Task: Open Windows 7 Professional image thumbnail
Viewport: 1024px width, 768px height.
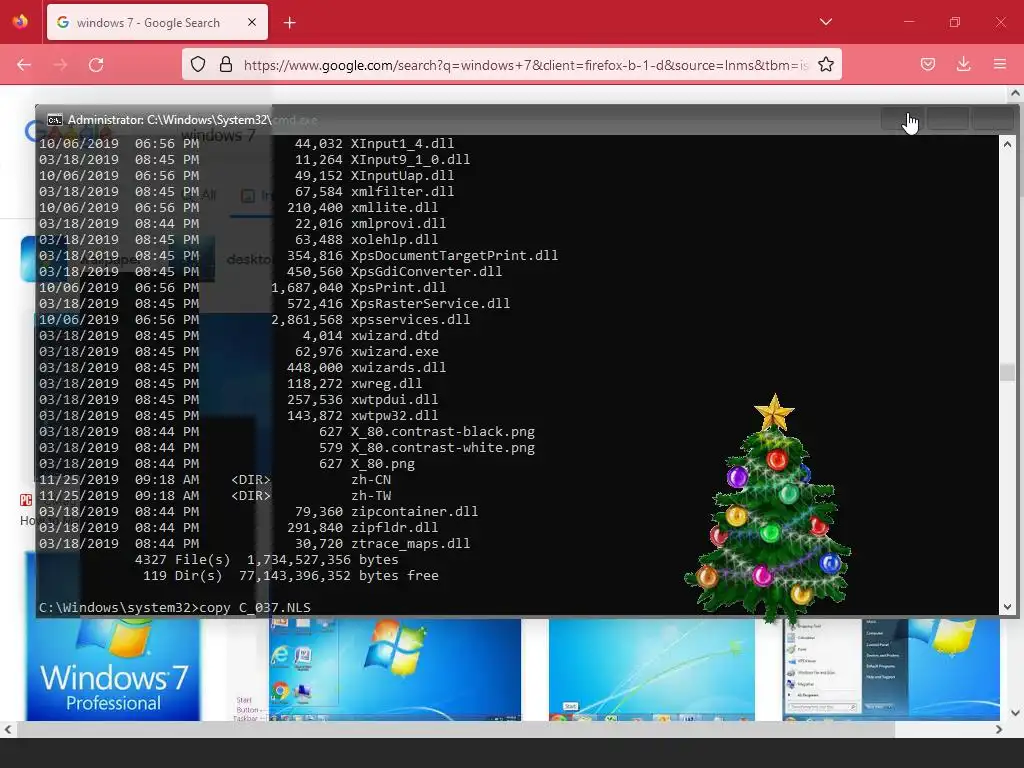Action: tap(113, 669)
